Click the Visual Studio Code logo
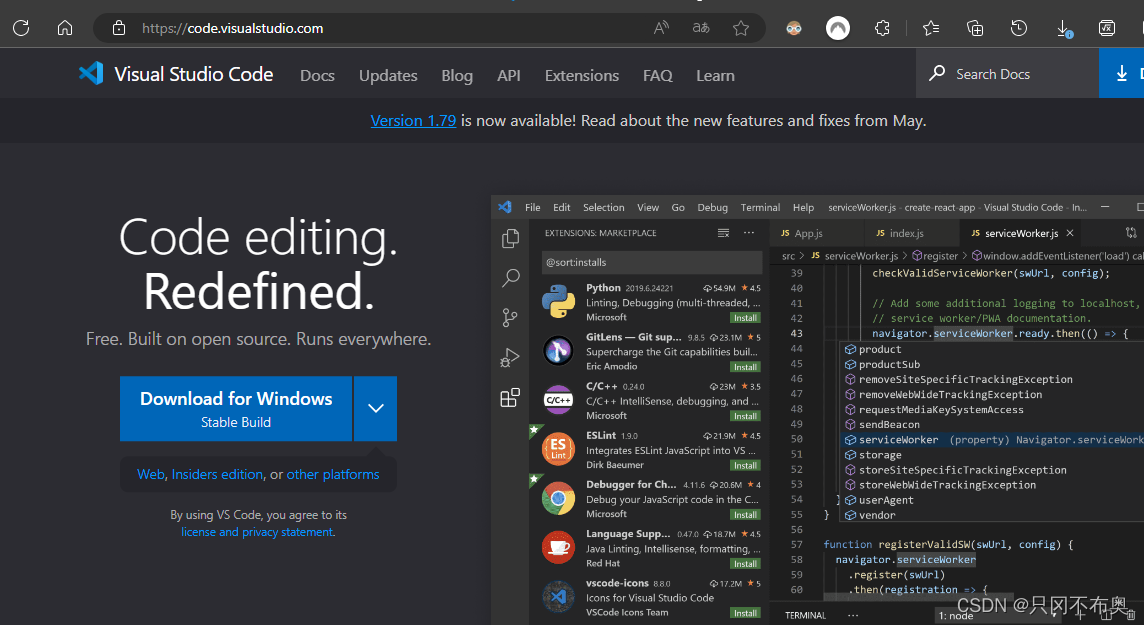 (x=91, y=73)
